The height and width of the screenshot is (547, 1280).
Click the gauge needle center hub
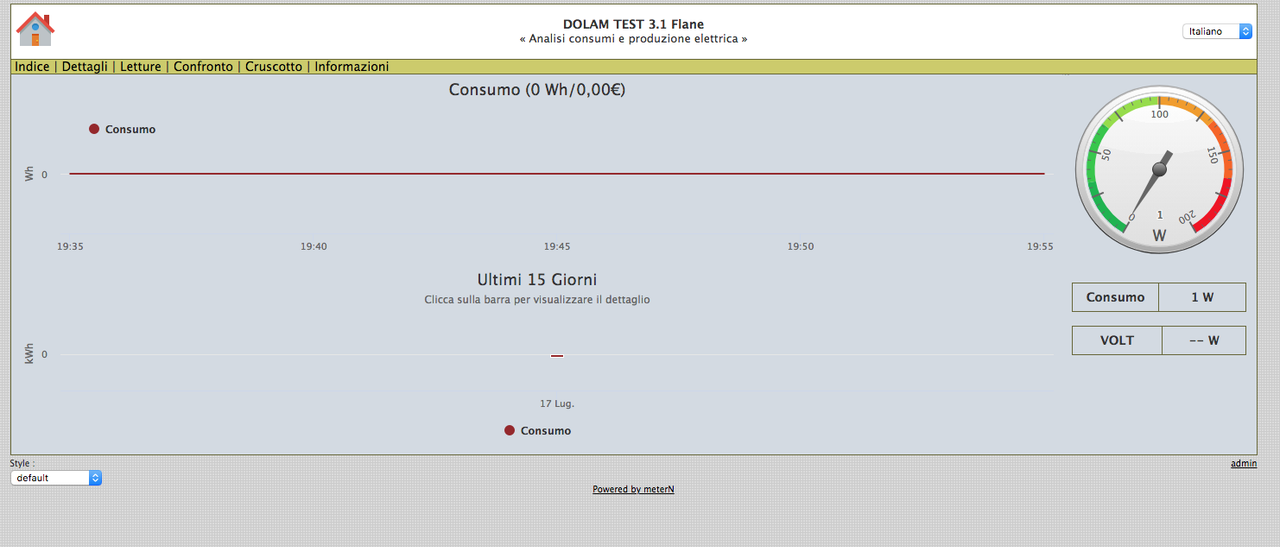(x=1160, y=168)
